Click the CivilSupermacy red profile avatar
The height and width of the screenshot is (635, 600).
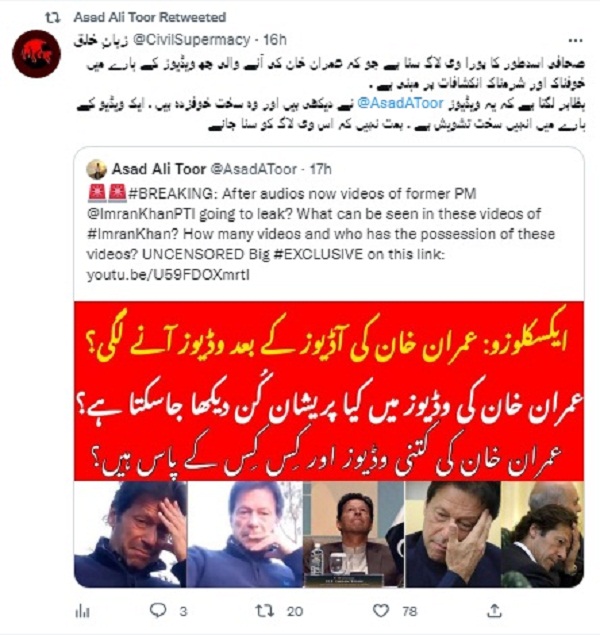pos(36,53)
